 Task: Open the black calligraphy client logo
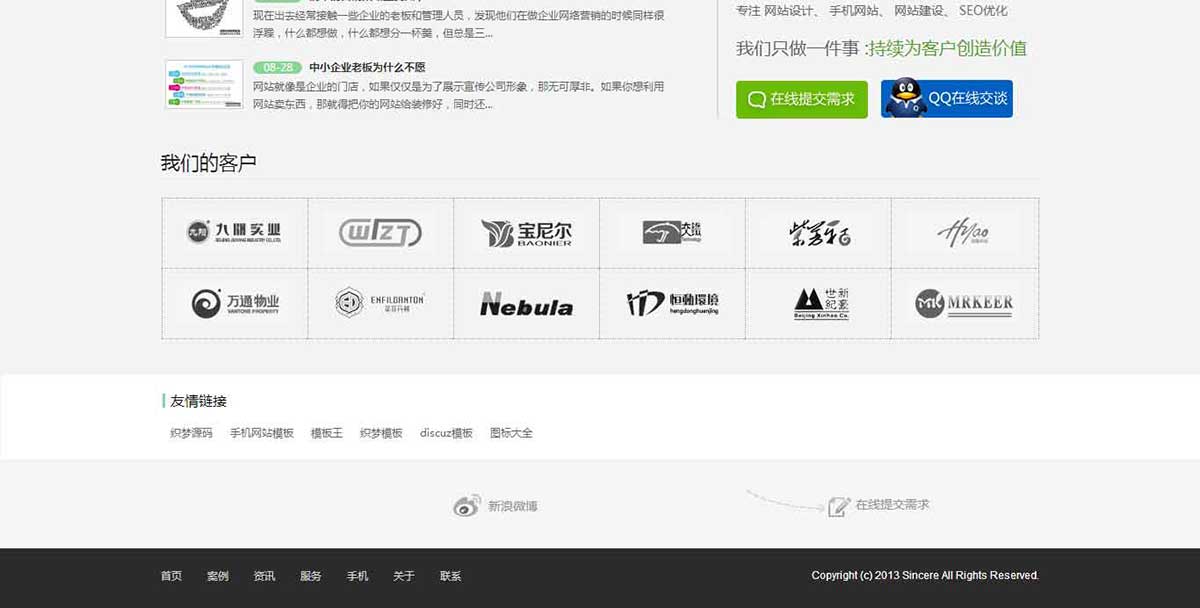[819, 233]
